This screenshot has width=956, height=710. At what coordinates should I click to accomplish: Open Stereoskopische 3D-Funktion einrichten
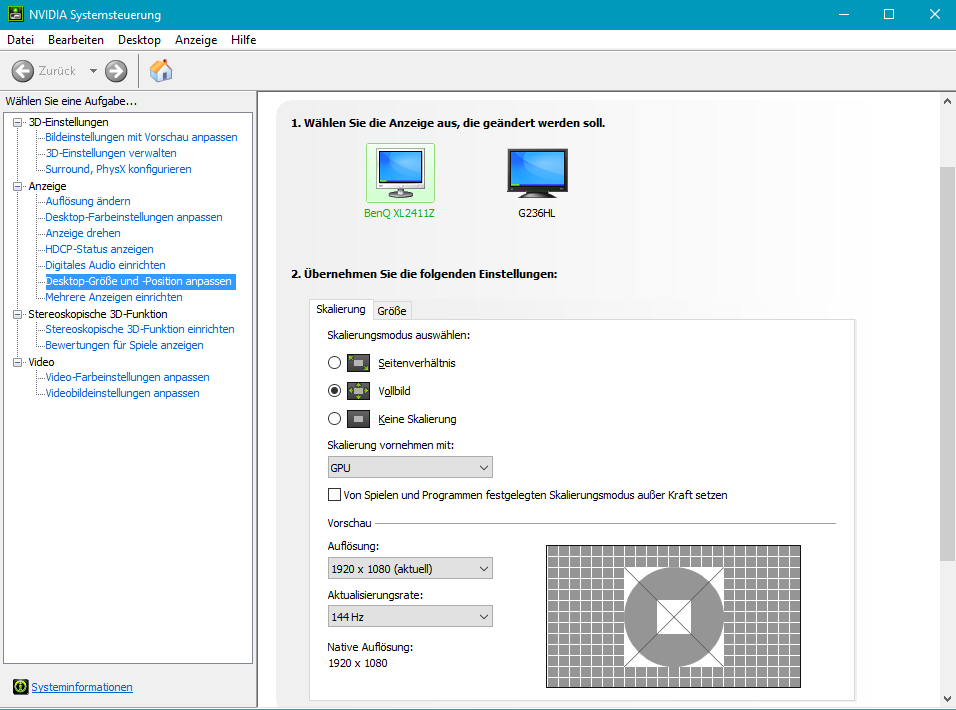pyautogui.click(x=140, y=329)
